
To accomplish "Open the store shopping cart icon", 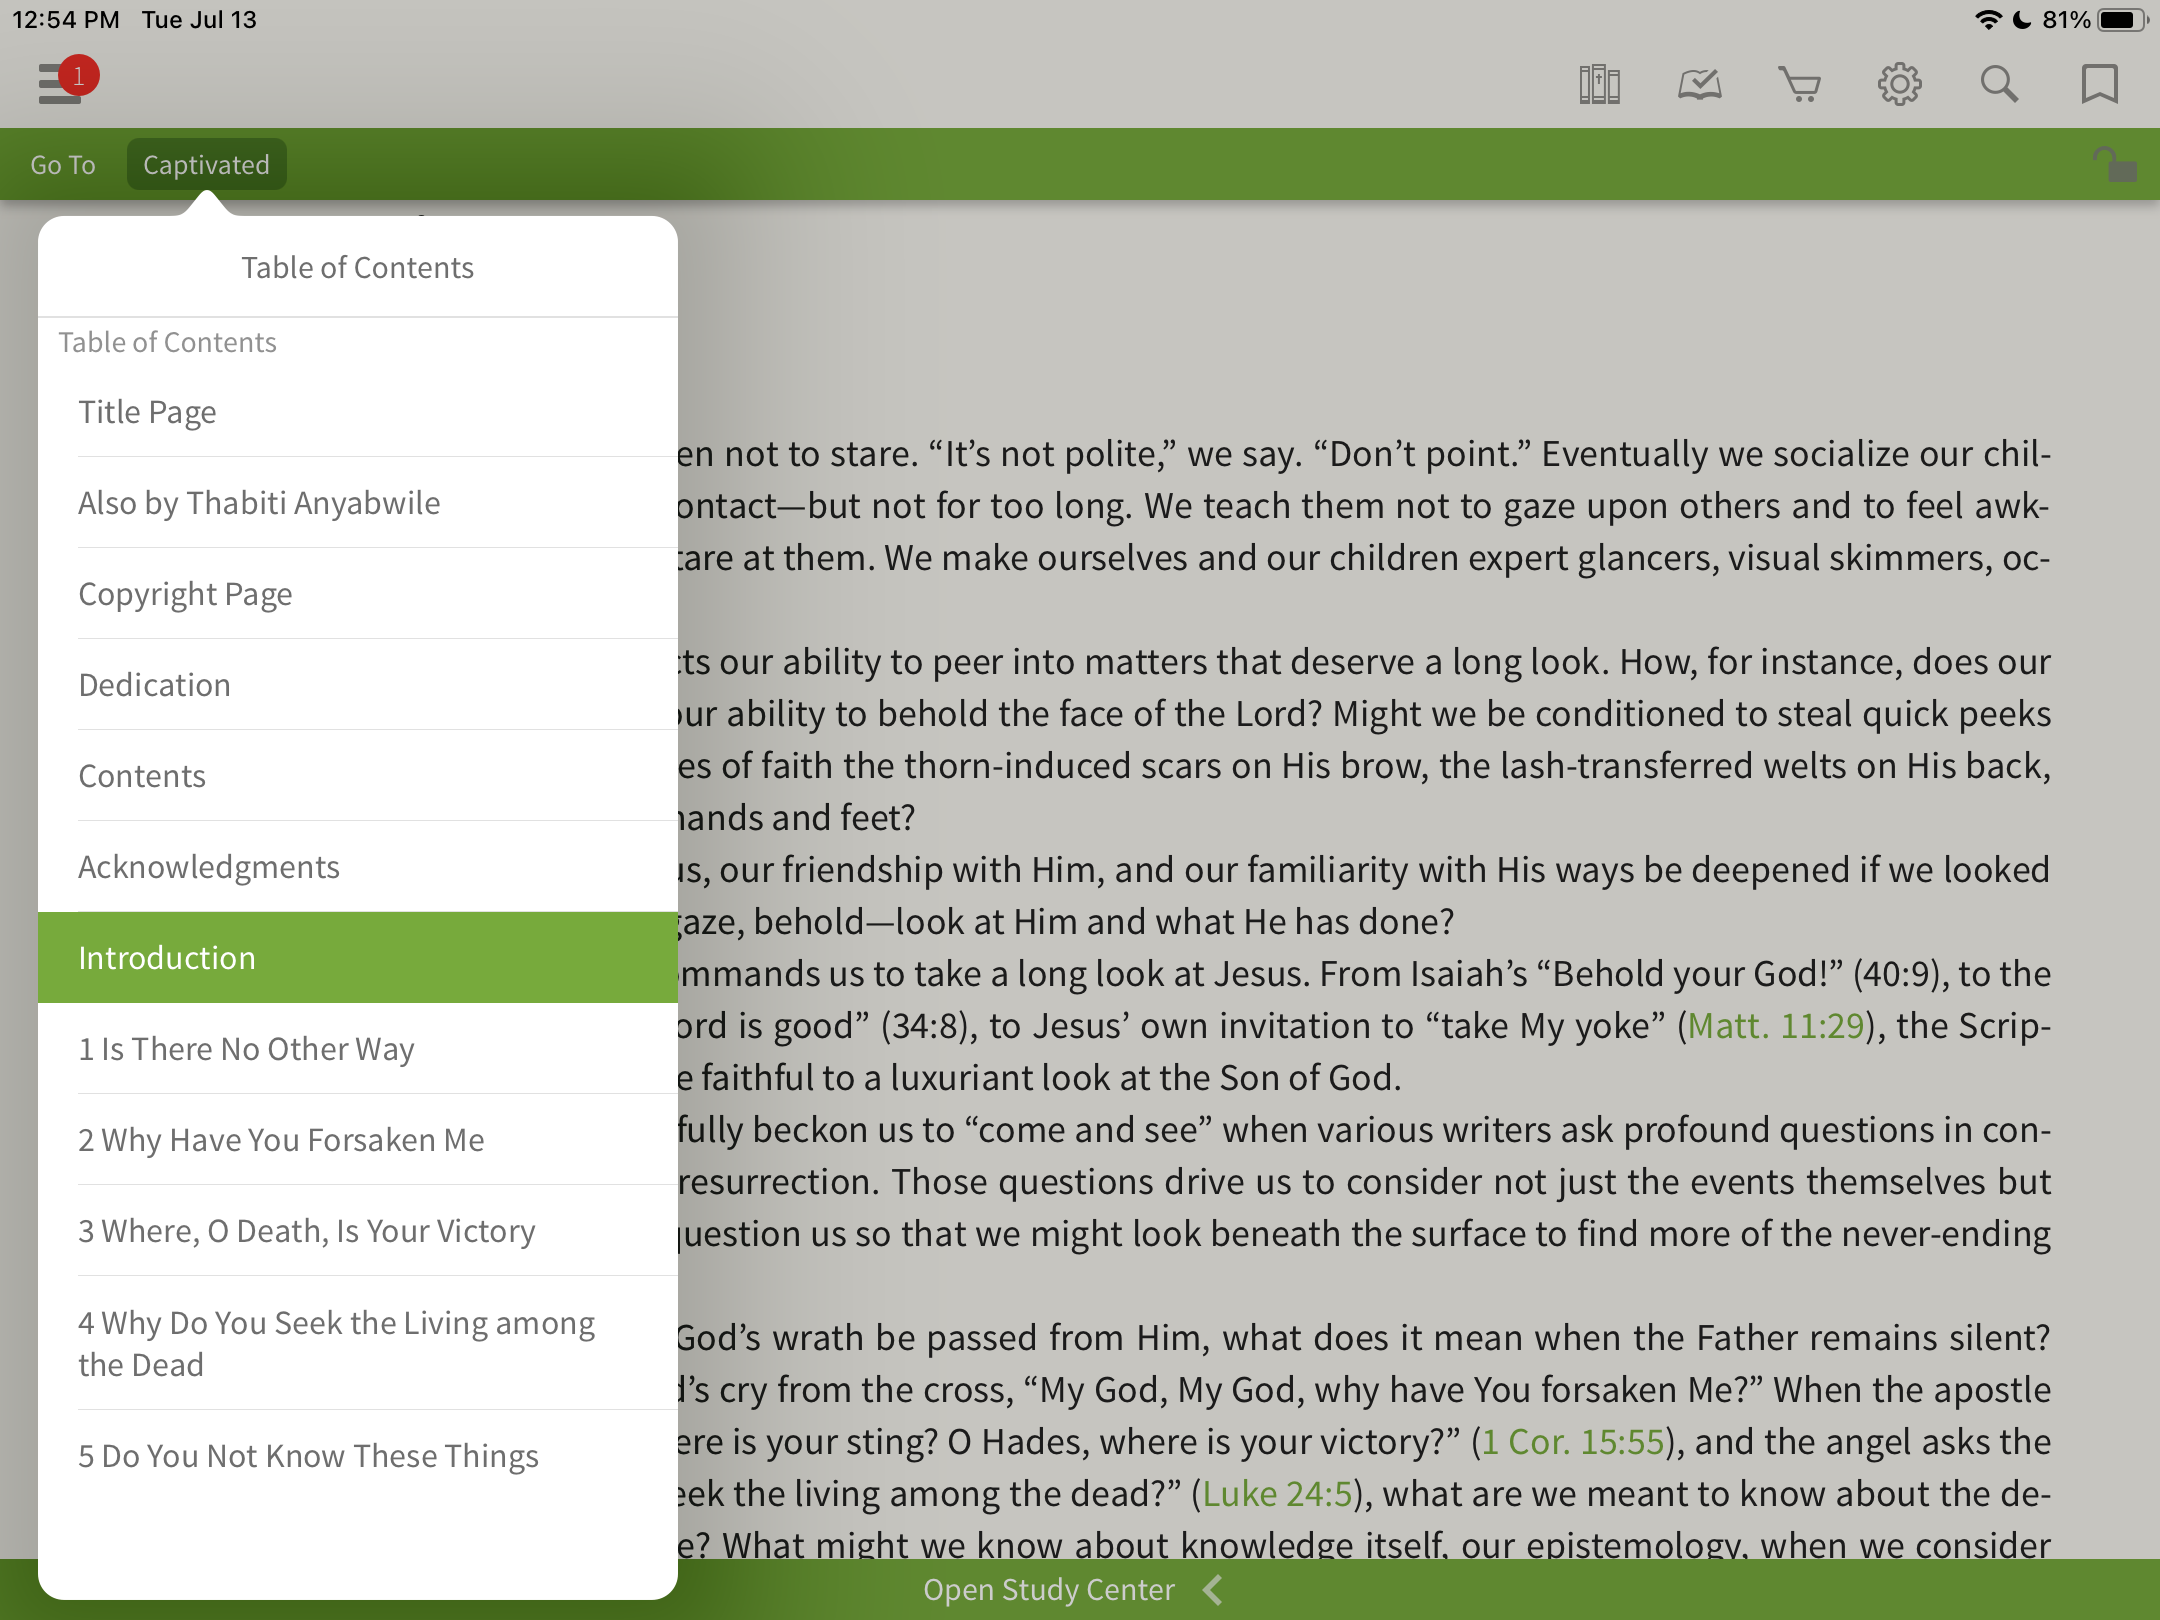I will 1799,85.
